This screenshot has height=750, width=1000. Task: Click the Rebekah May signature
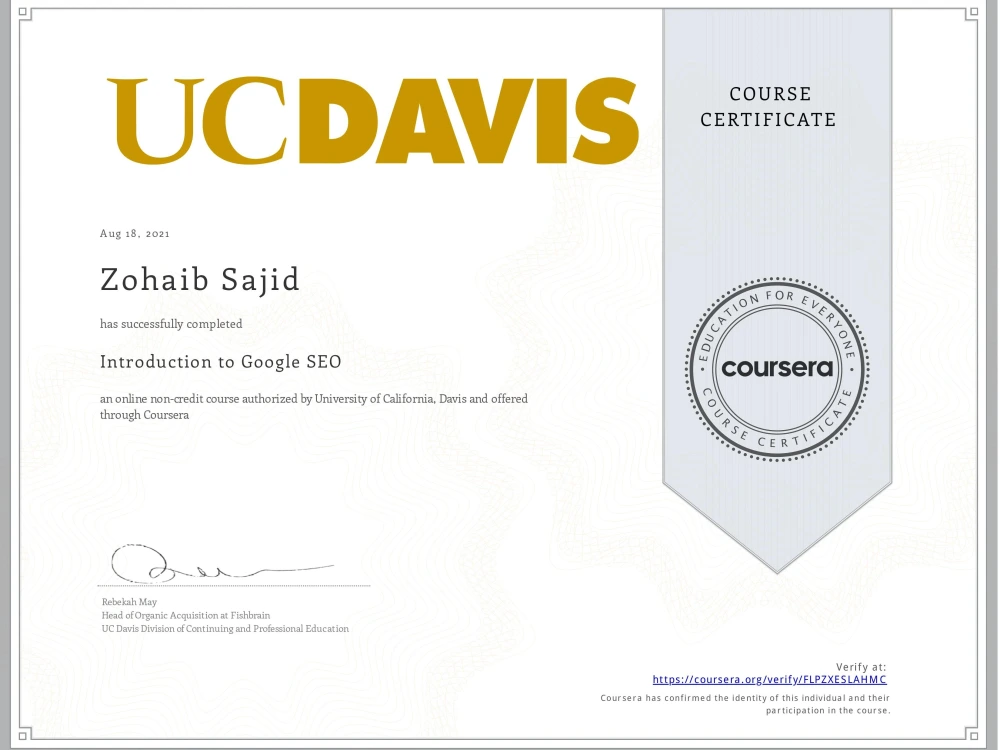221,564
